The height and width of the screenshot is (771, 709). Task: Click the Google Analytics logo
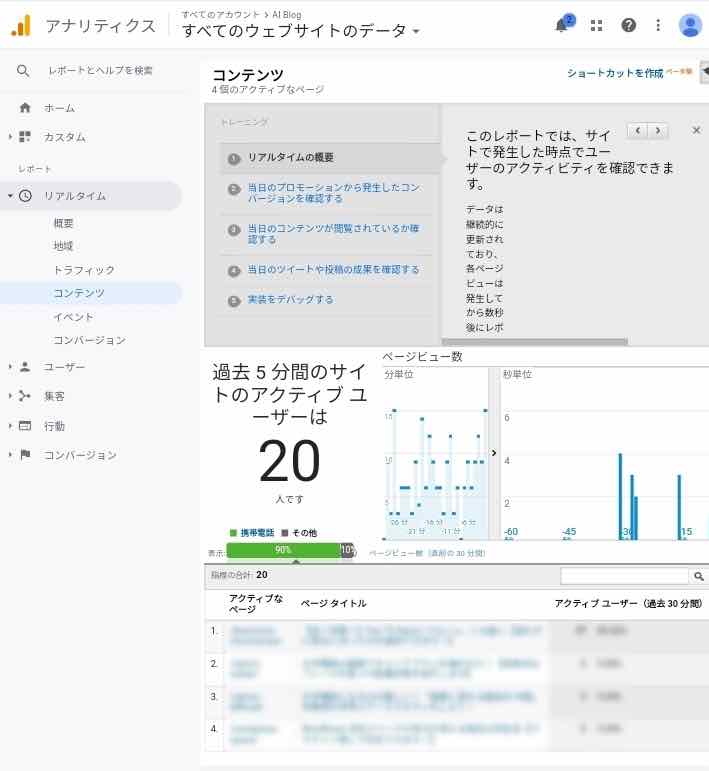21,26
